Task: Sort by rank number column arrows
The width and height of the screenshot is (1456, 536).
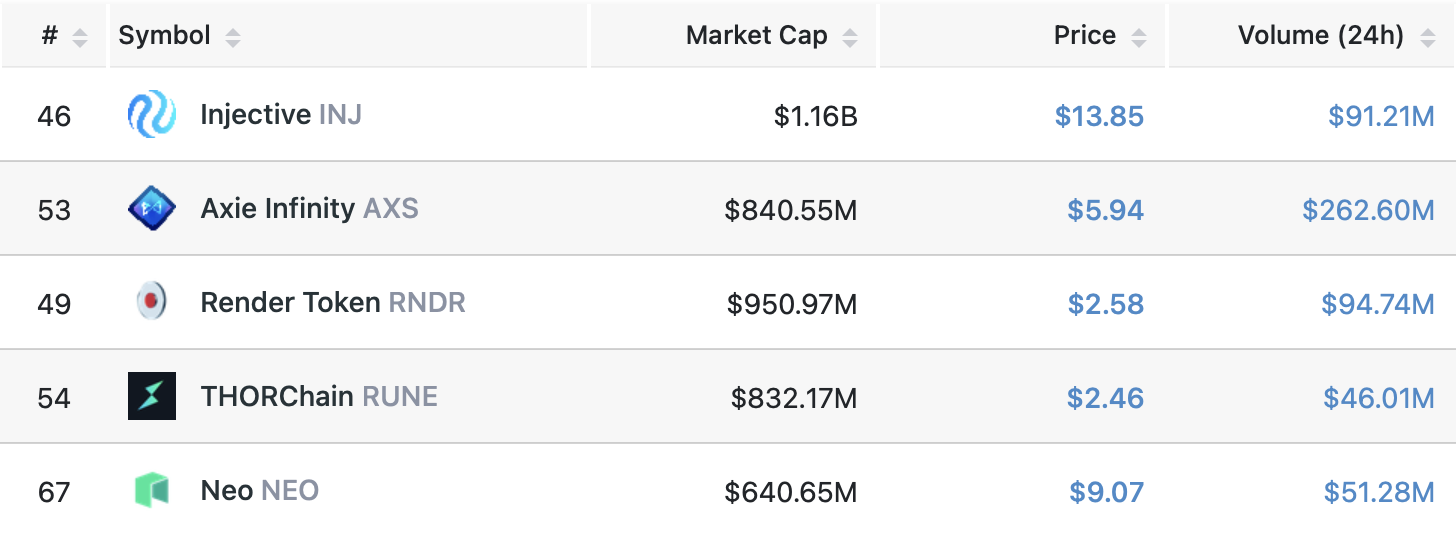Action: (x=80, y=38)
